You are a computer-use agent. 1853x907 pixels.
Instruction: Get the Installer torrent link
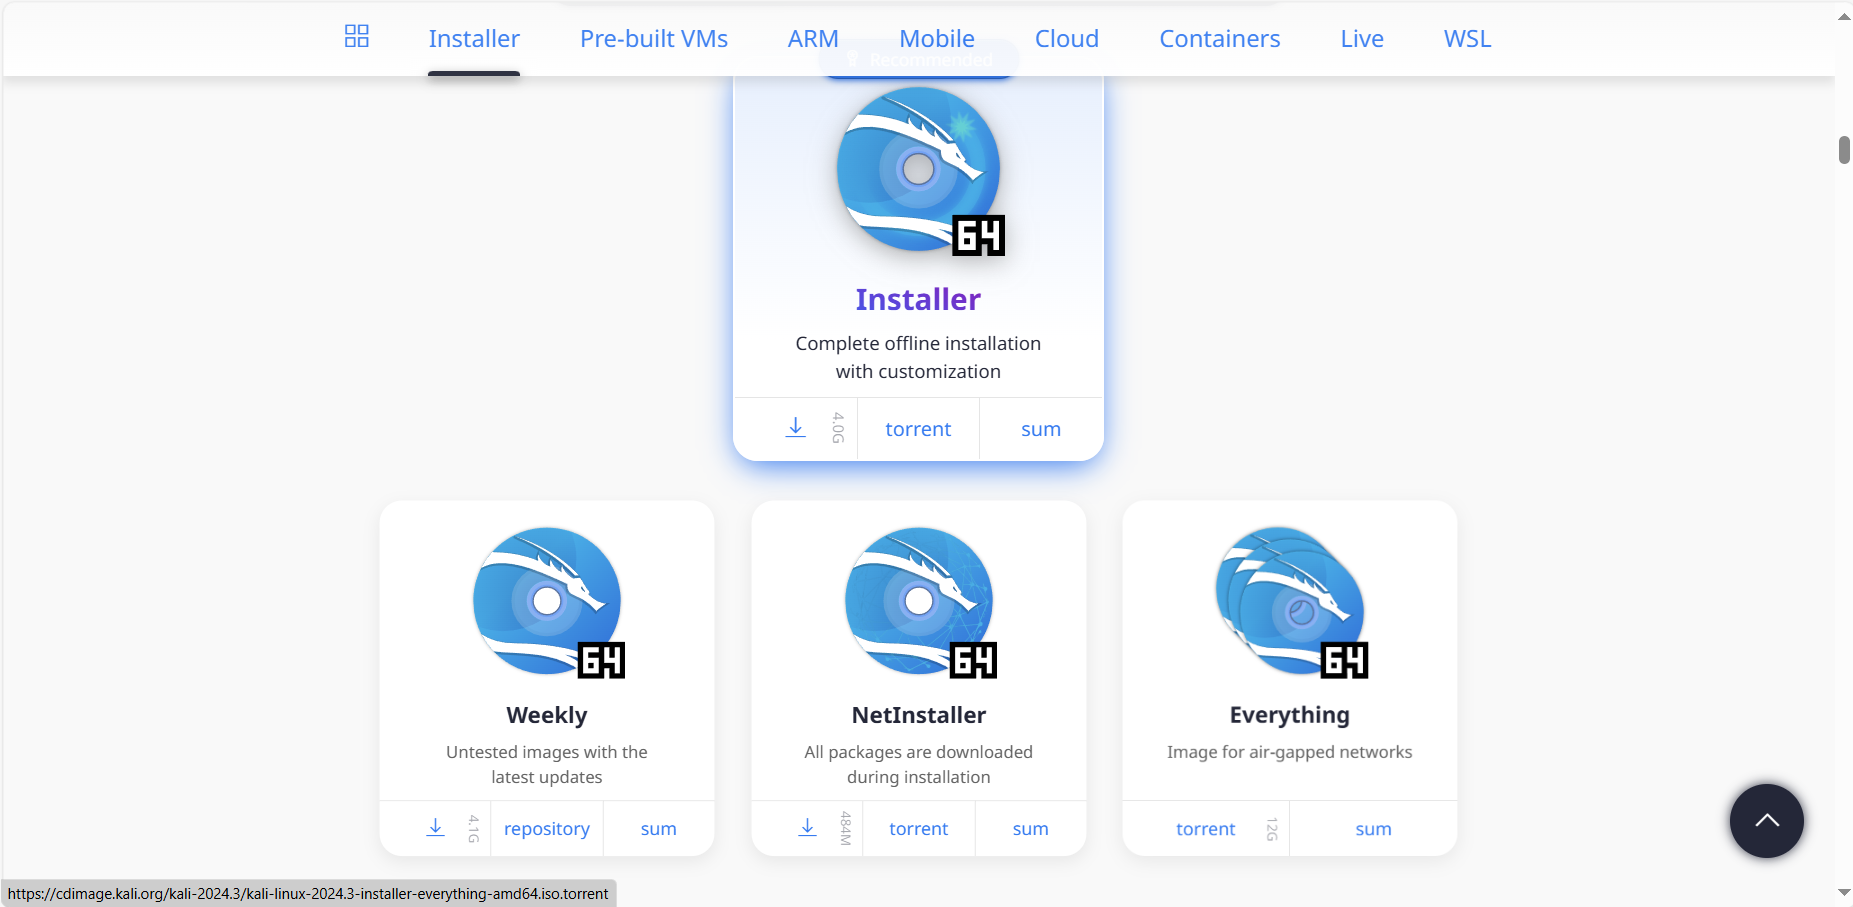click(x=918, y=429)
